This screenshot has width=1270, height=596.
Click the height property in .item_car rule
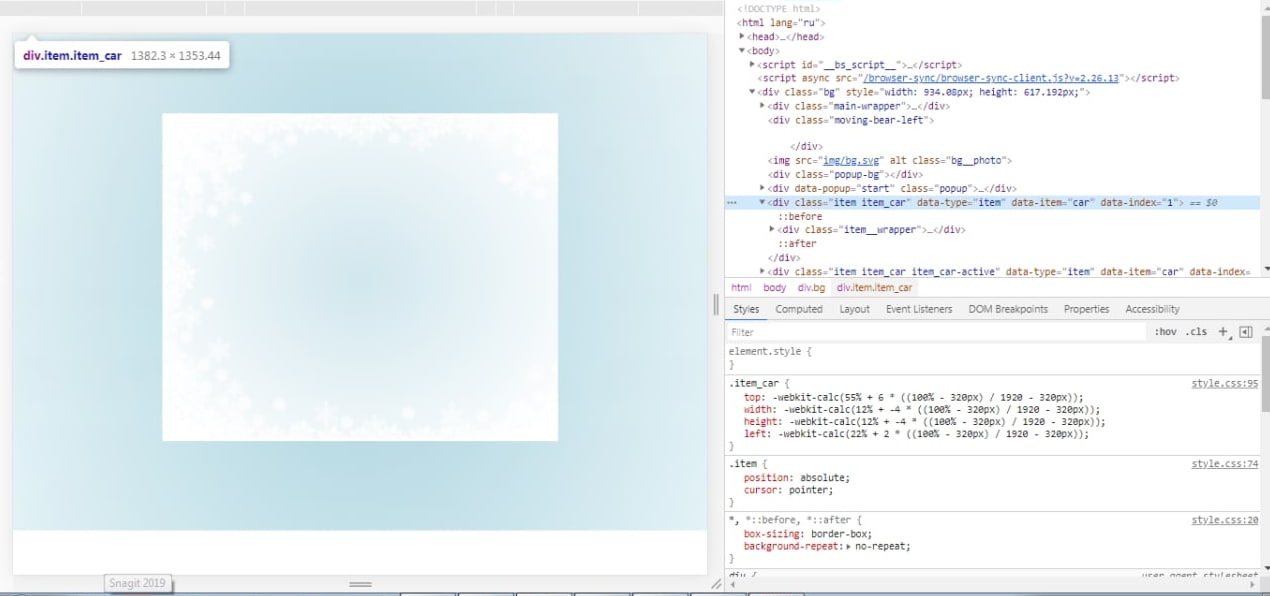925,423
